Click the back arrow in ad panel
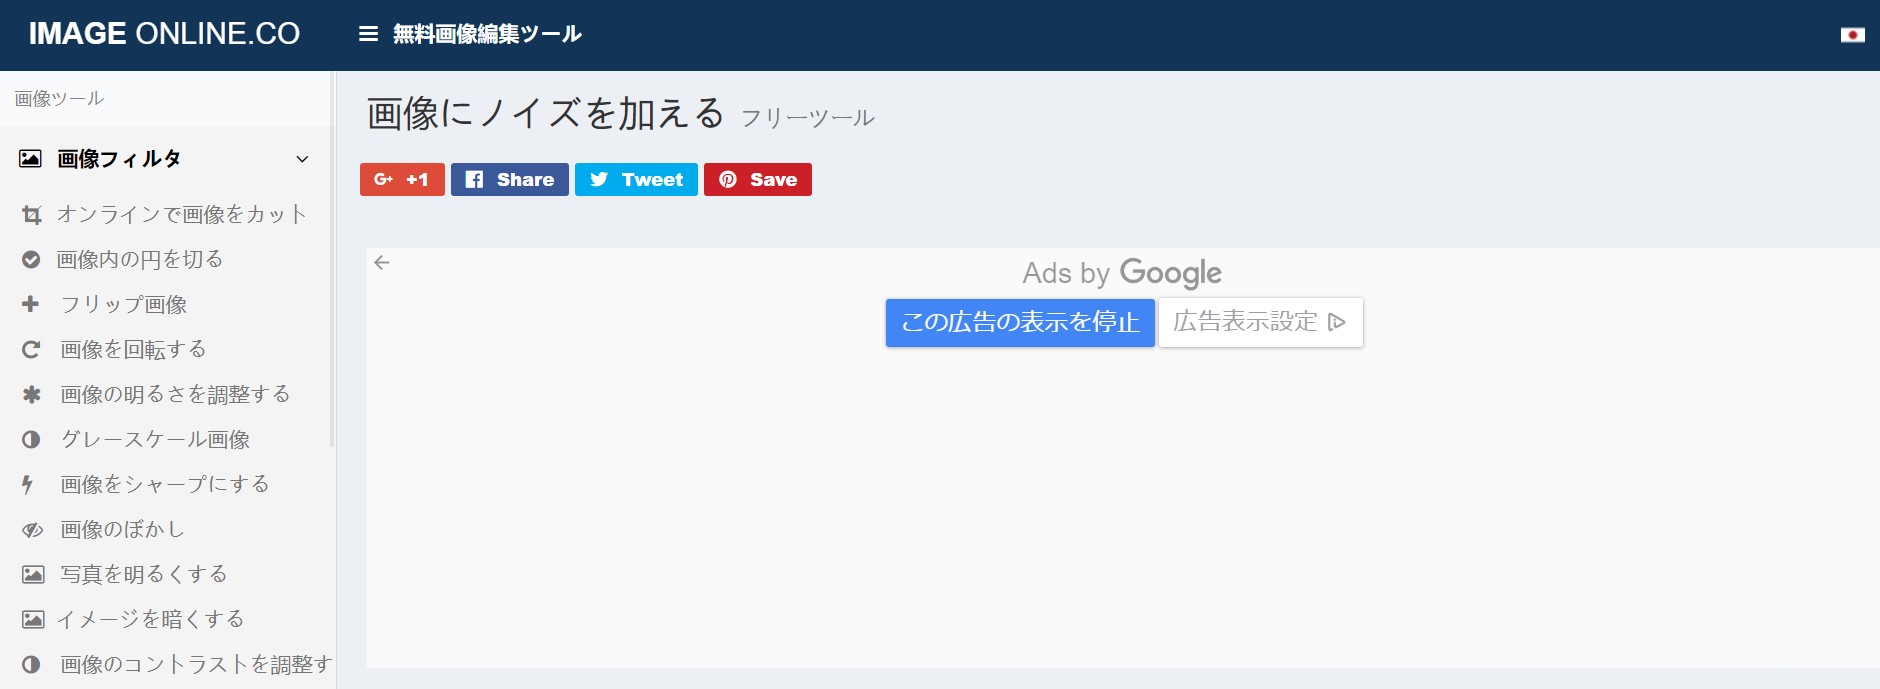 tap(381, 263)
